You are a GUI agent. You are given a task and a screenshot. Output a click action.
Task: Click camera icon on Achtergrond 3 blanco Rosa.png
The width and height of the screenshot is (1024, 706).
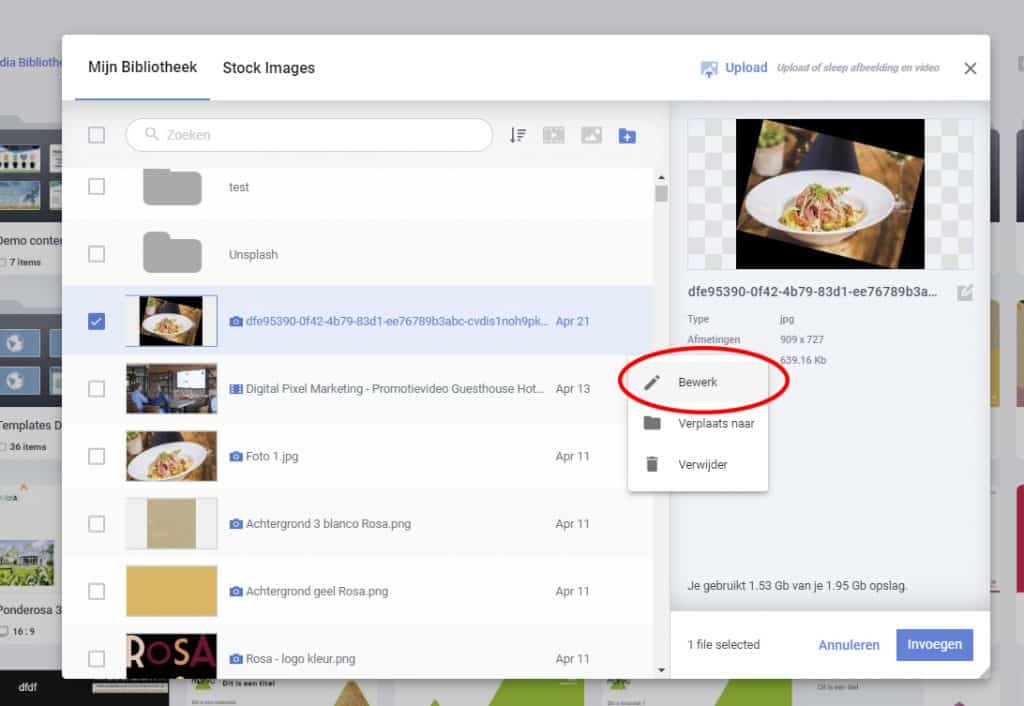(236, 524)
